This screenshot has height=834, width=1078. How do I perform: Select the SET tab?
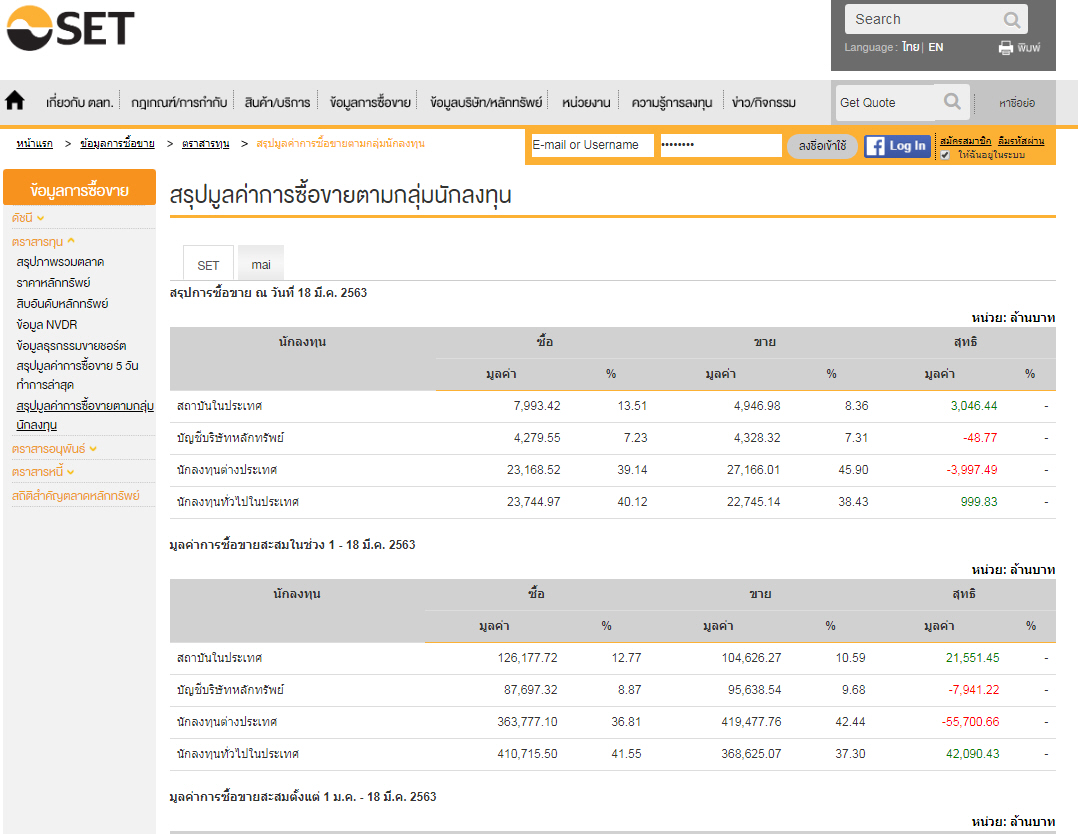pos(208,265)
